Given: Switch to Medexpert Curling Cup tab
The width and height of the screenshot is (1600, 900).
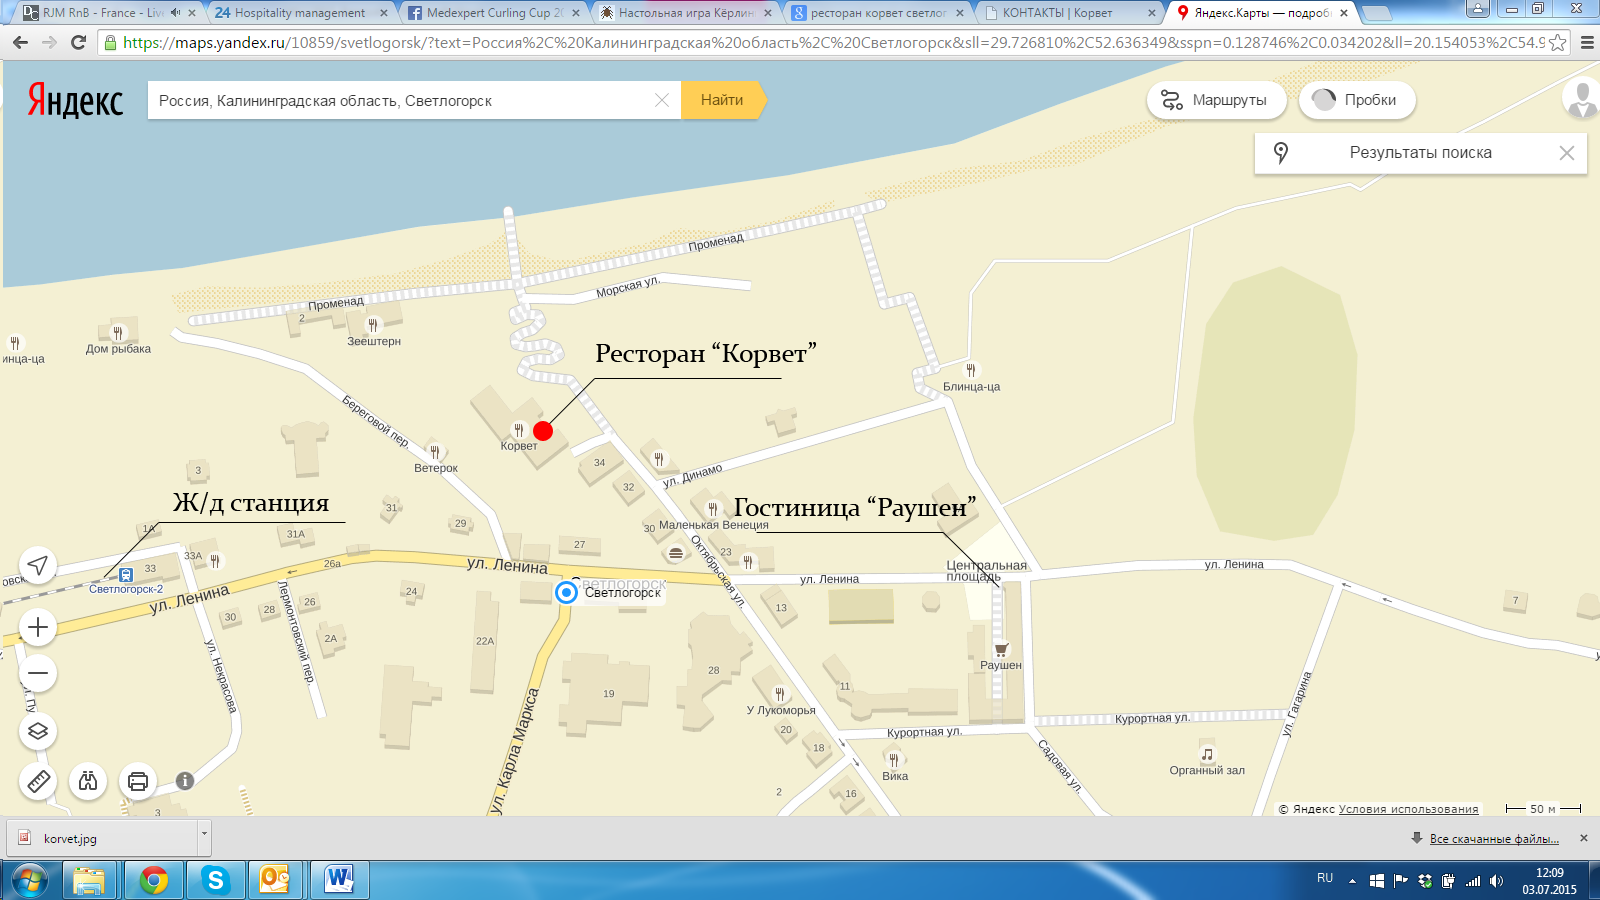Looking at the screenshot, I should [494, 13].
